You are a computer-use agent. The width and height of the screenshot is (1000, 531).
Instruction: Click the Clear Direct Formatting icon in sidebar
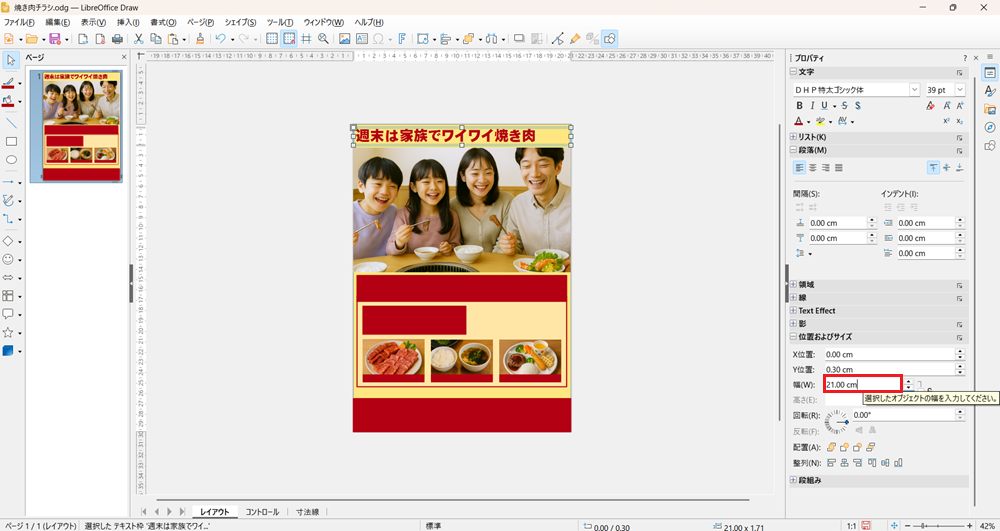[930, 106]
